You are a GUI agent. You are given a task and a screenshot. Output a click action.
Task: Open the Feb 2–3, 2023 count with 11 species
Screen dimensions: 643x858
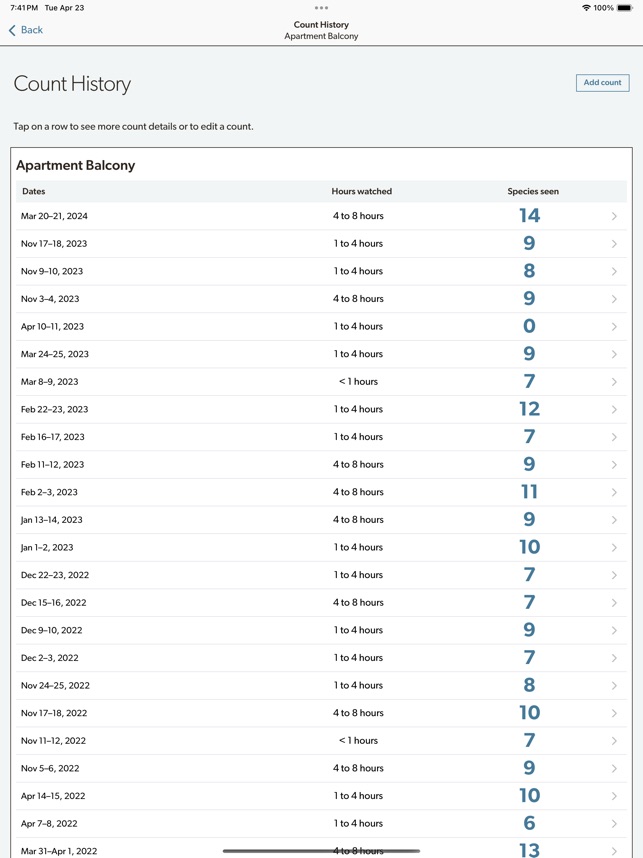(x=321, y=492)
